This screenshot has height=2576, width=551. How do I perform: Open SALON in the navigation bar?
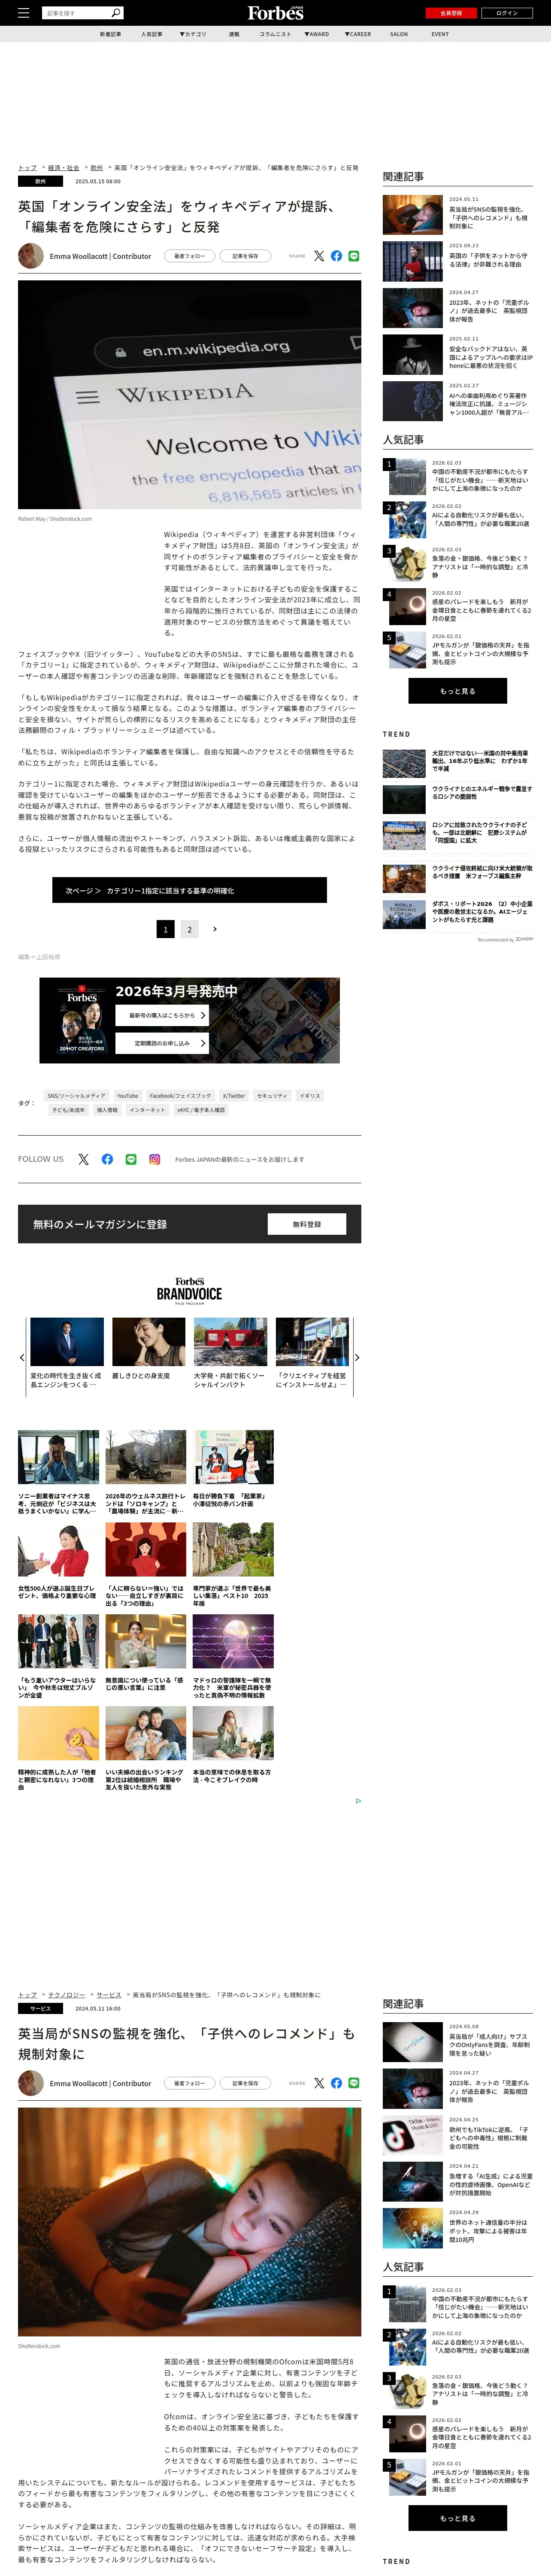pos(399,34)
